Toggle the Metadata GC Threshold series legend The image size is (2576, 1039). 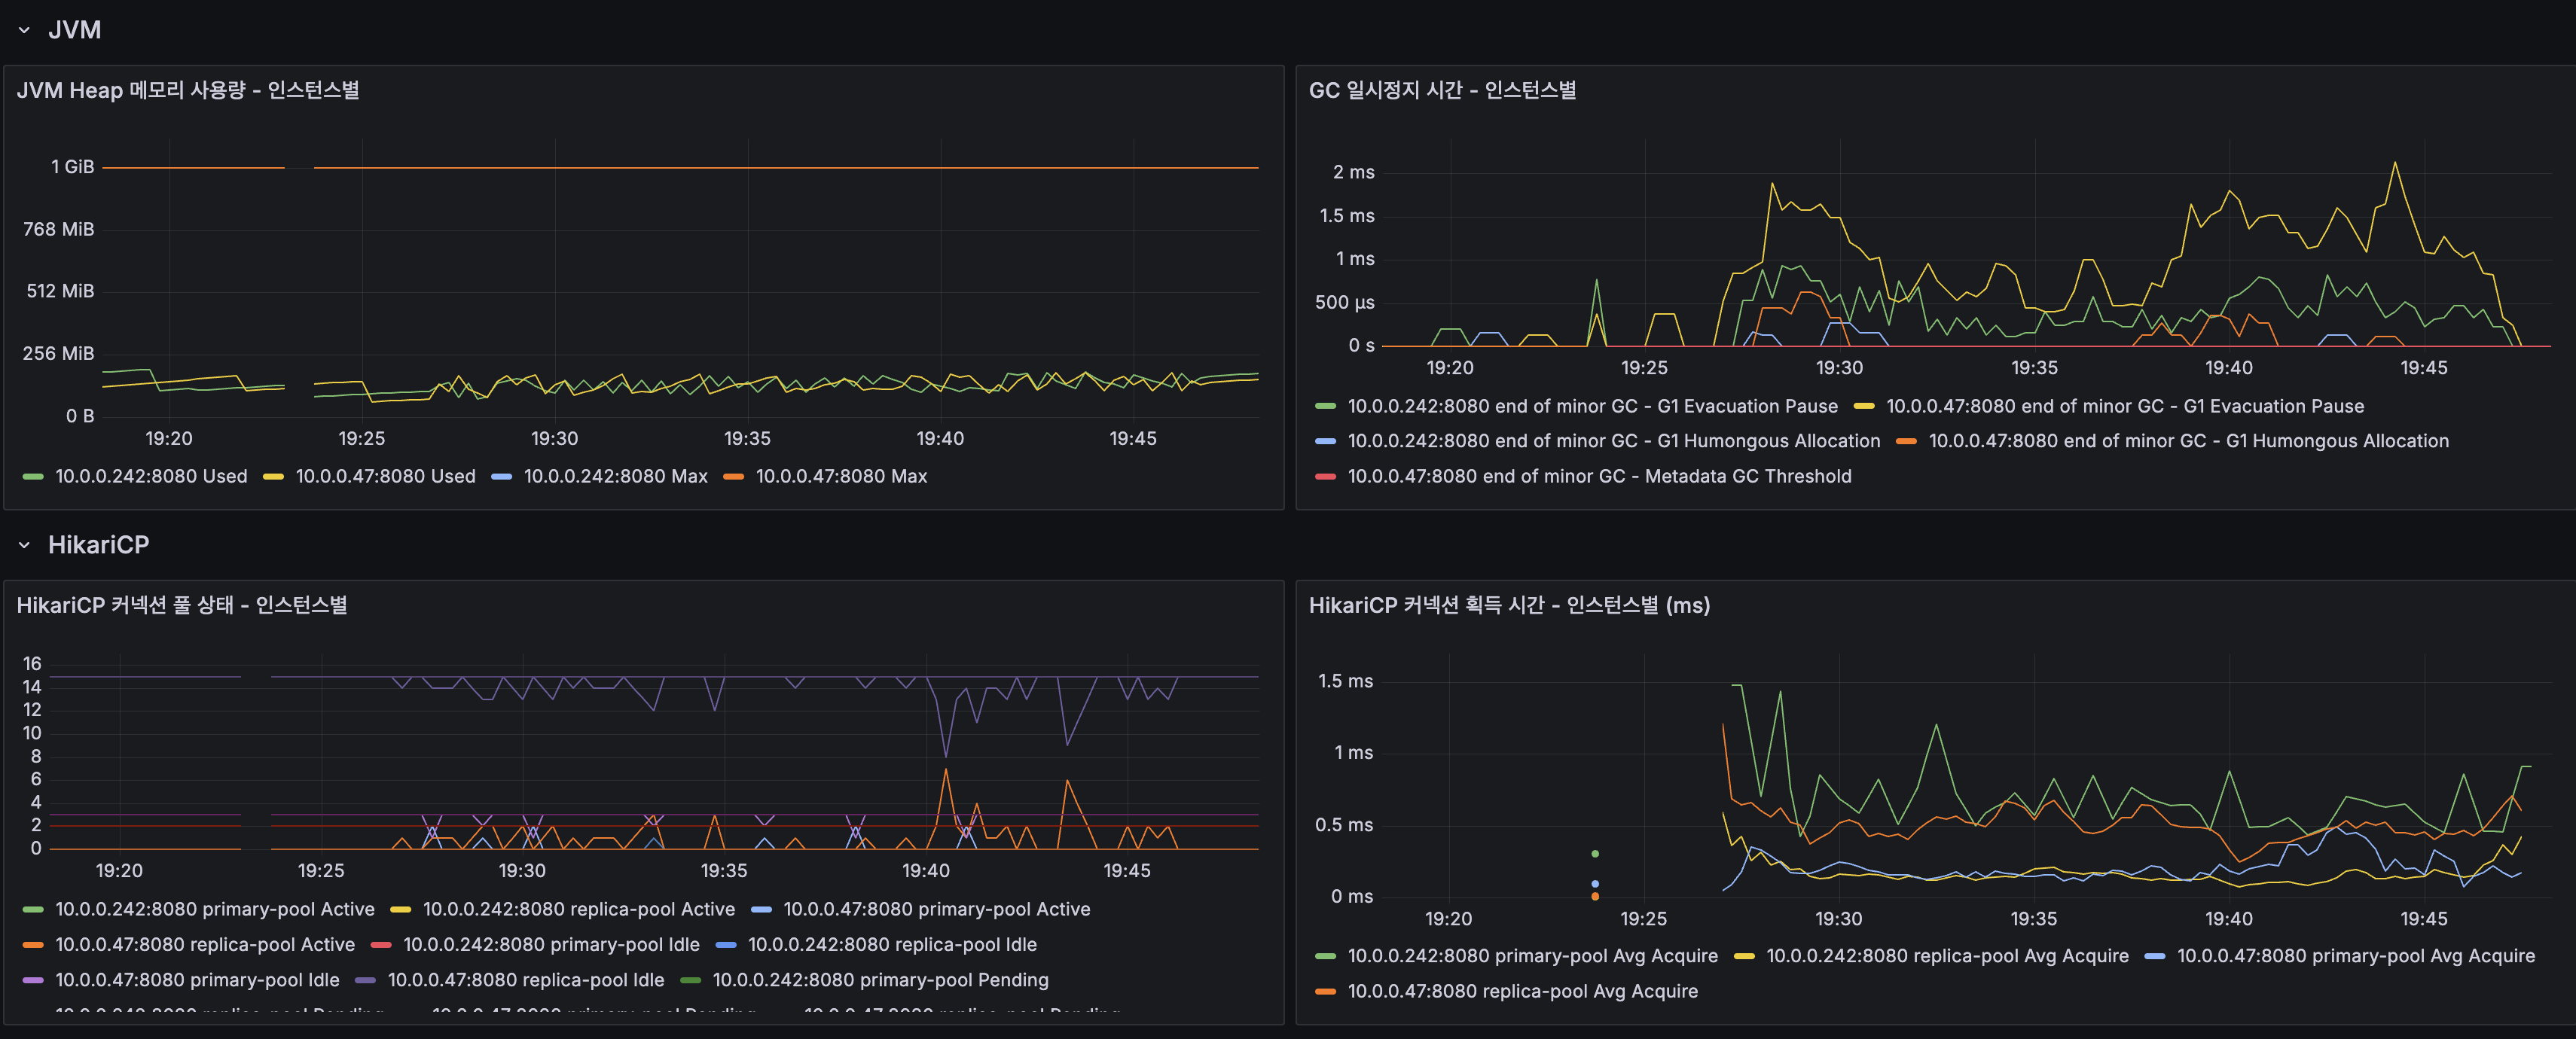point(1599,477)
